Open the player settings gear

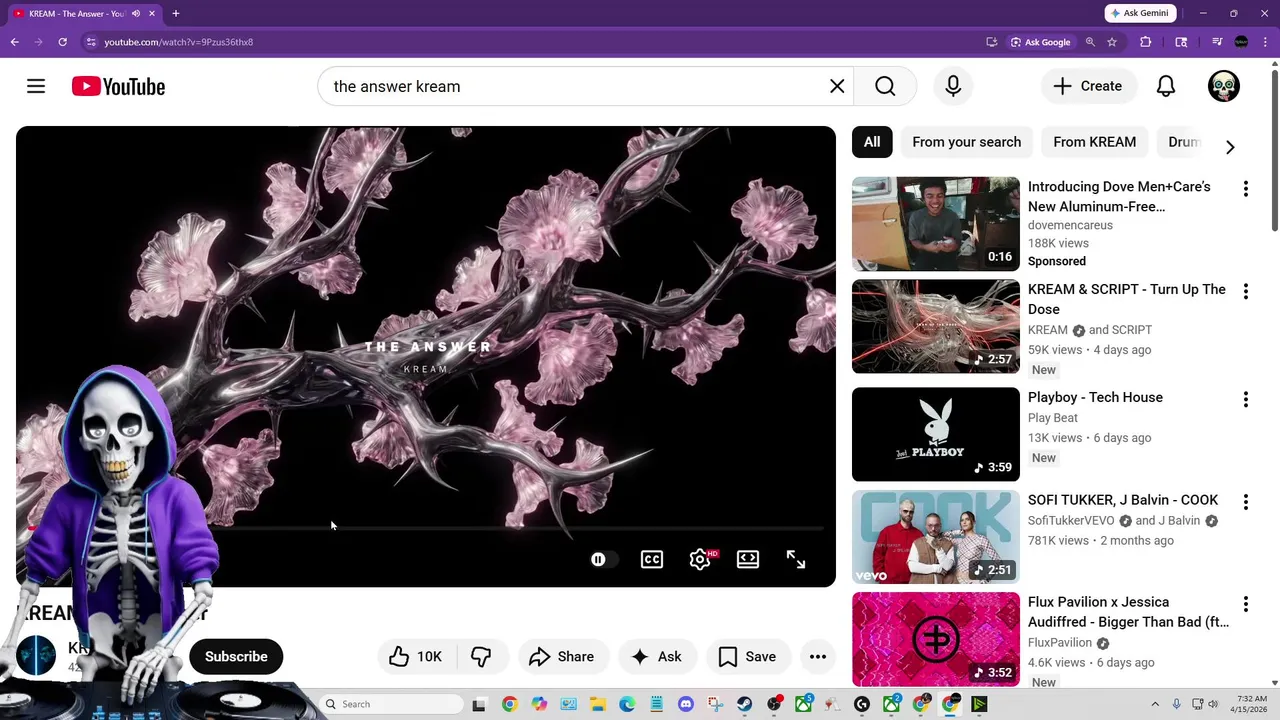click(700, 560)
